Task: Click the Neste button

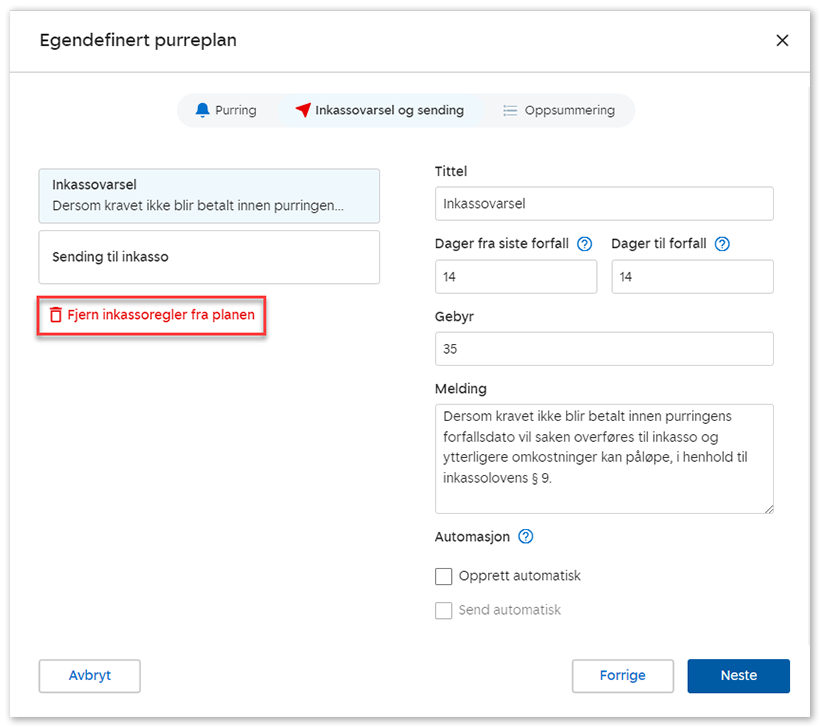Action: coord(738,676)
